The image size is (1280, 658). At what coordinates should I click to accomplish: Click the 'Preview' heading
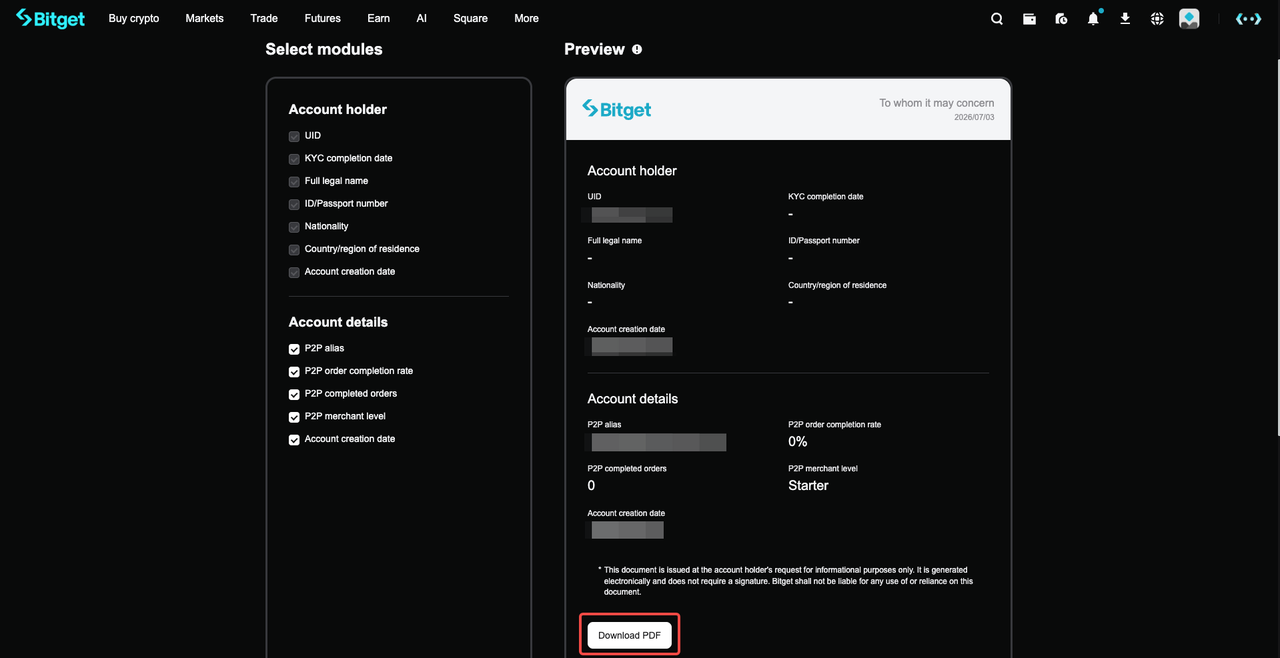[594, 49]
